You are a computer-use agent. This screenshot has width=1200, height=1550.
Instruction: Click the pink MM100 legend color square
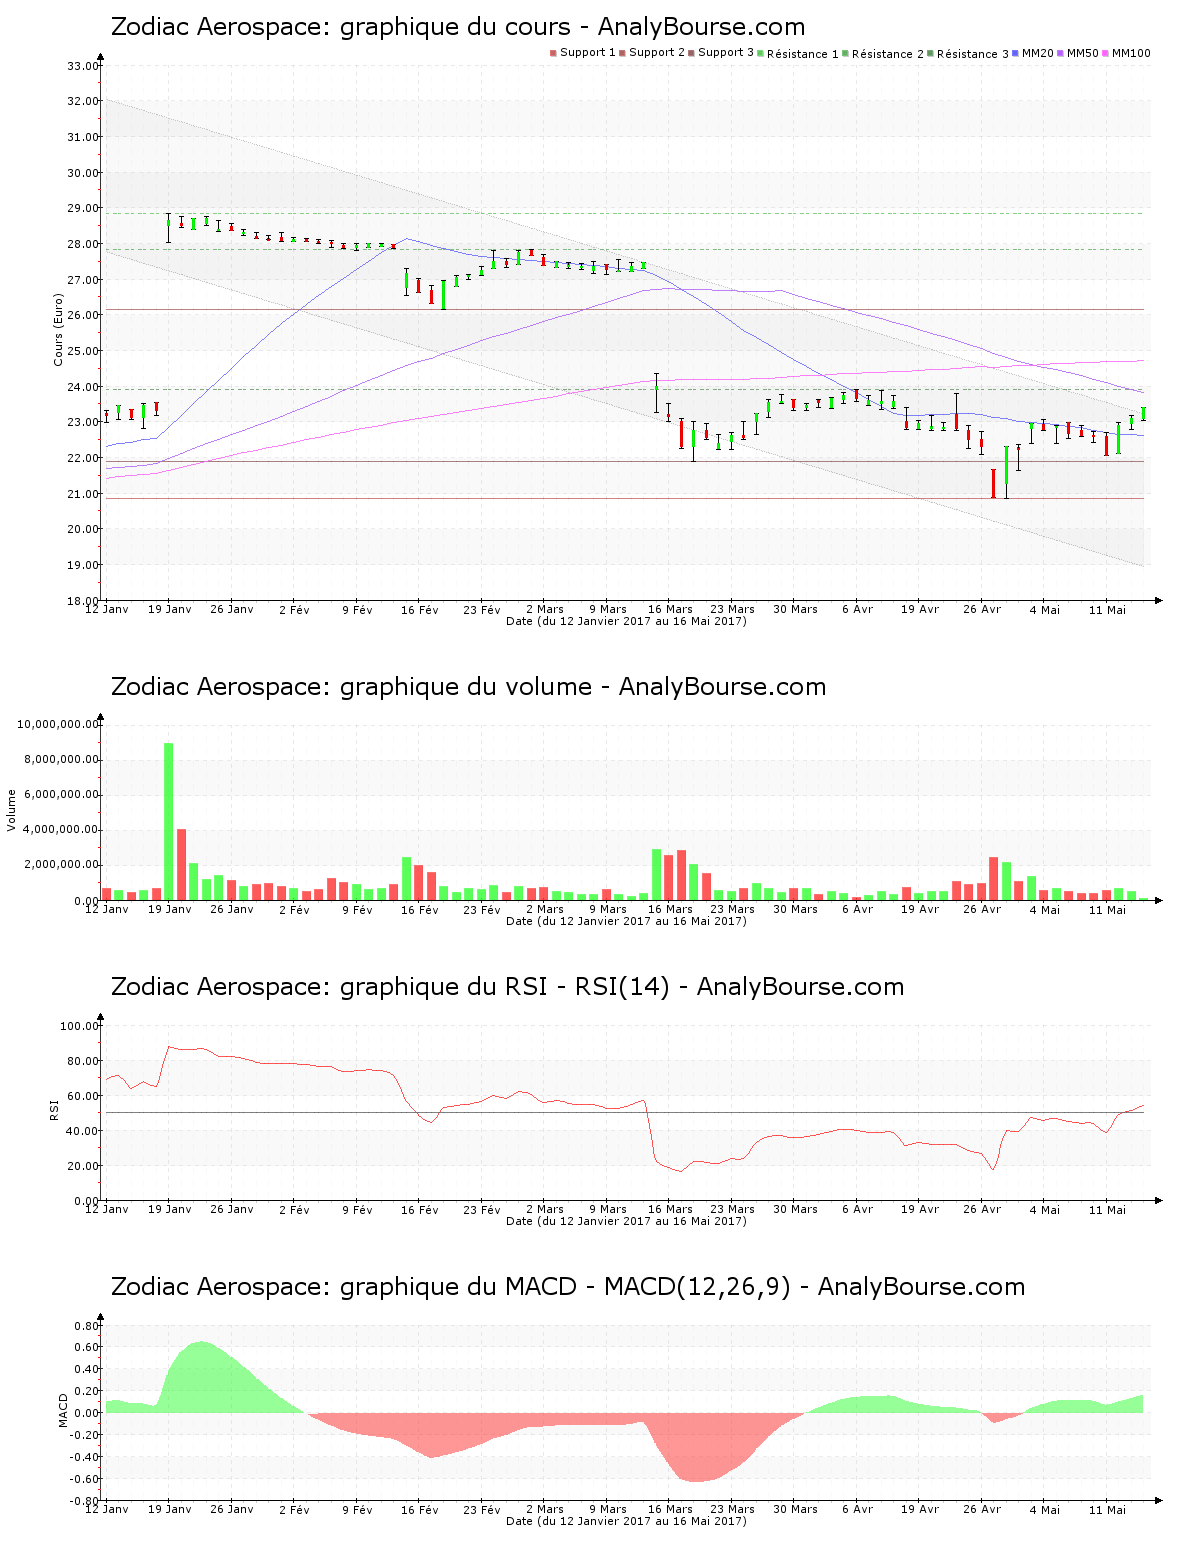(1107, 53)
